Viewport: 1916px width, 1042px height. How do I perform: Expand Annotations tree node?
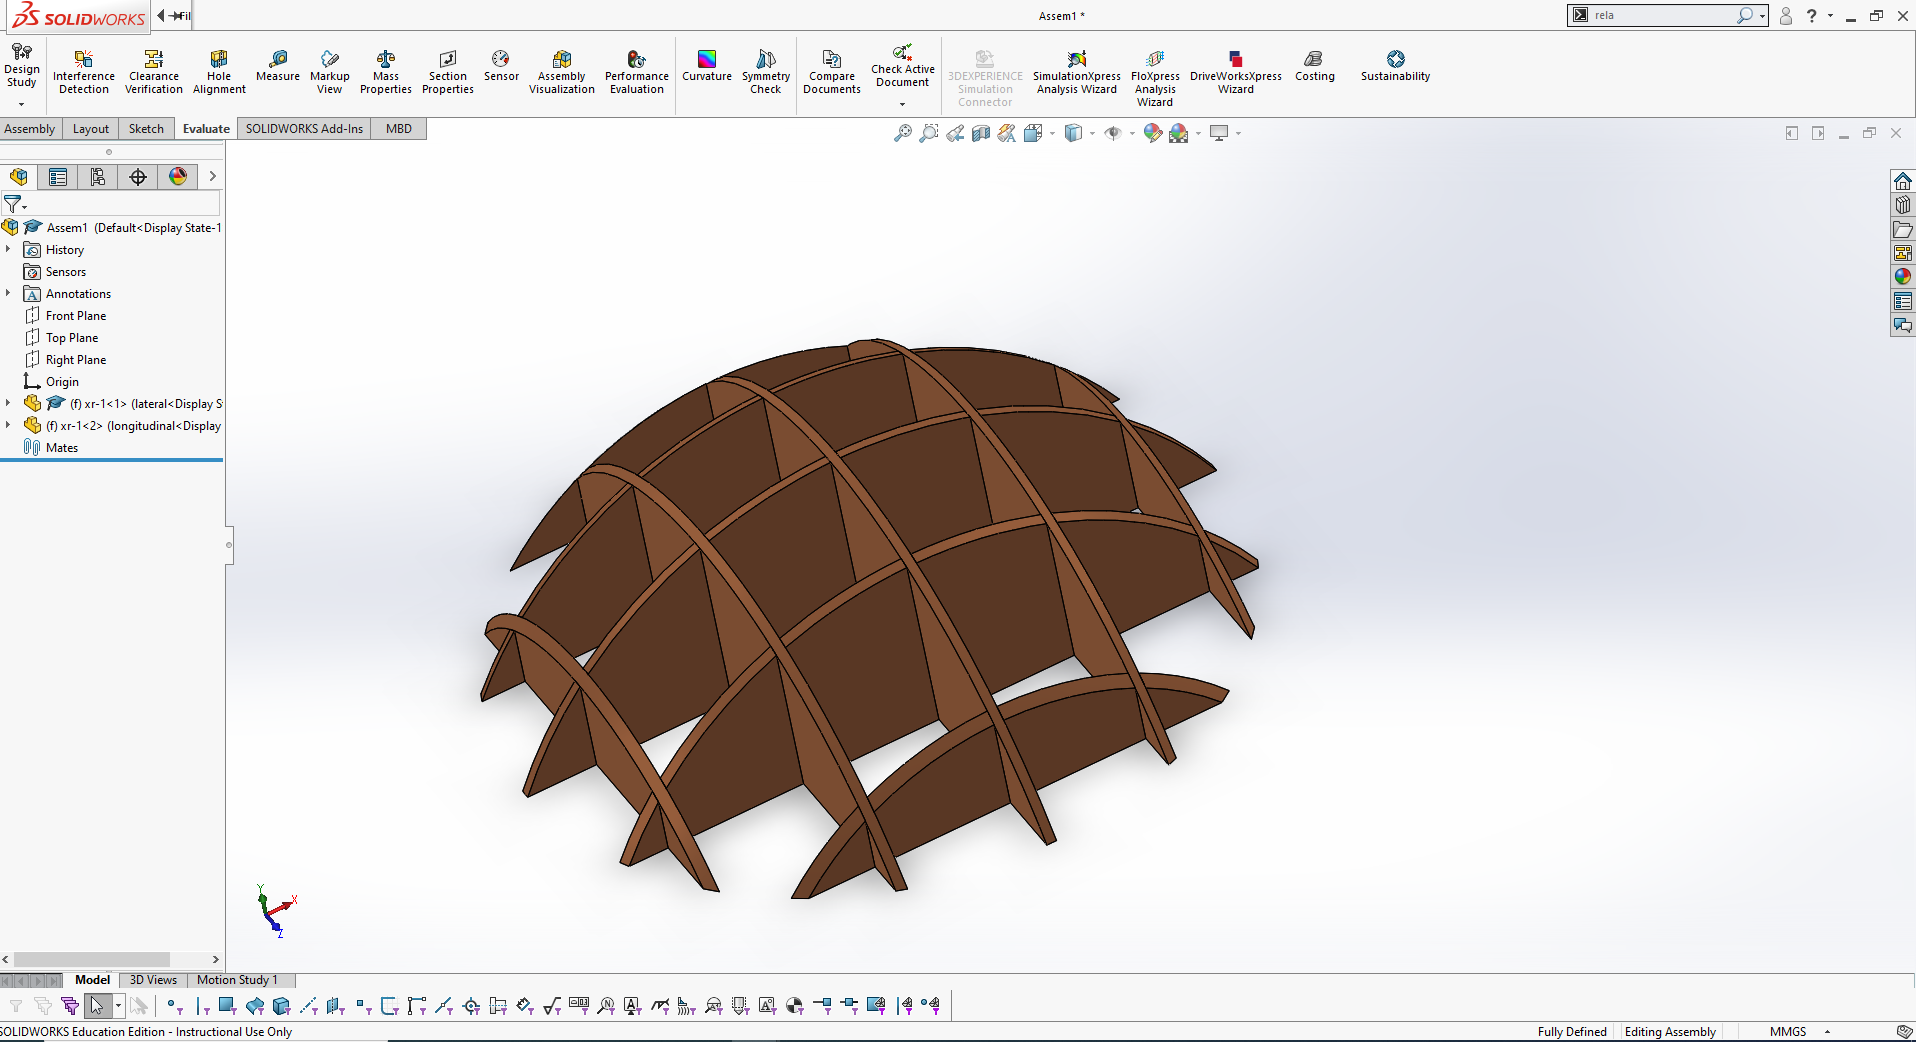click(8, 293)
